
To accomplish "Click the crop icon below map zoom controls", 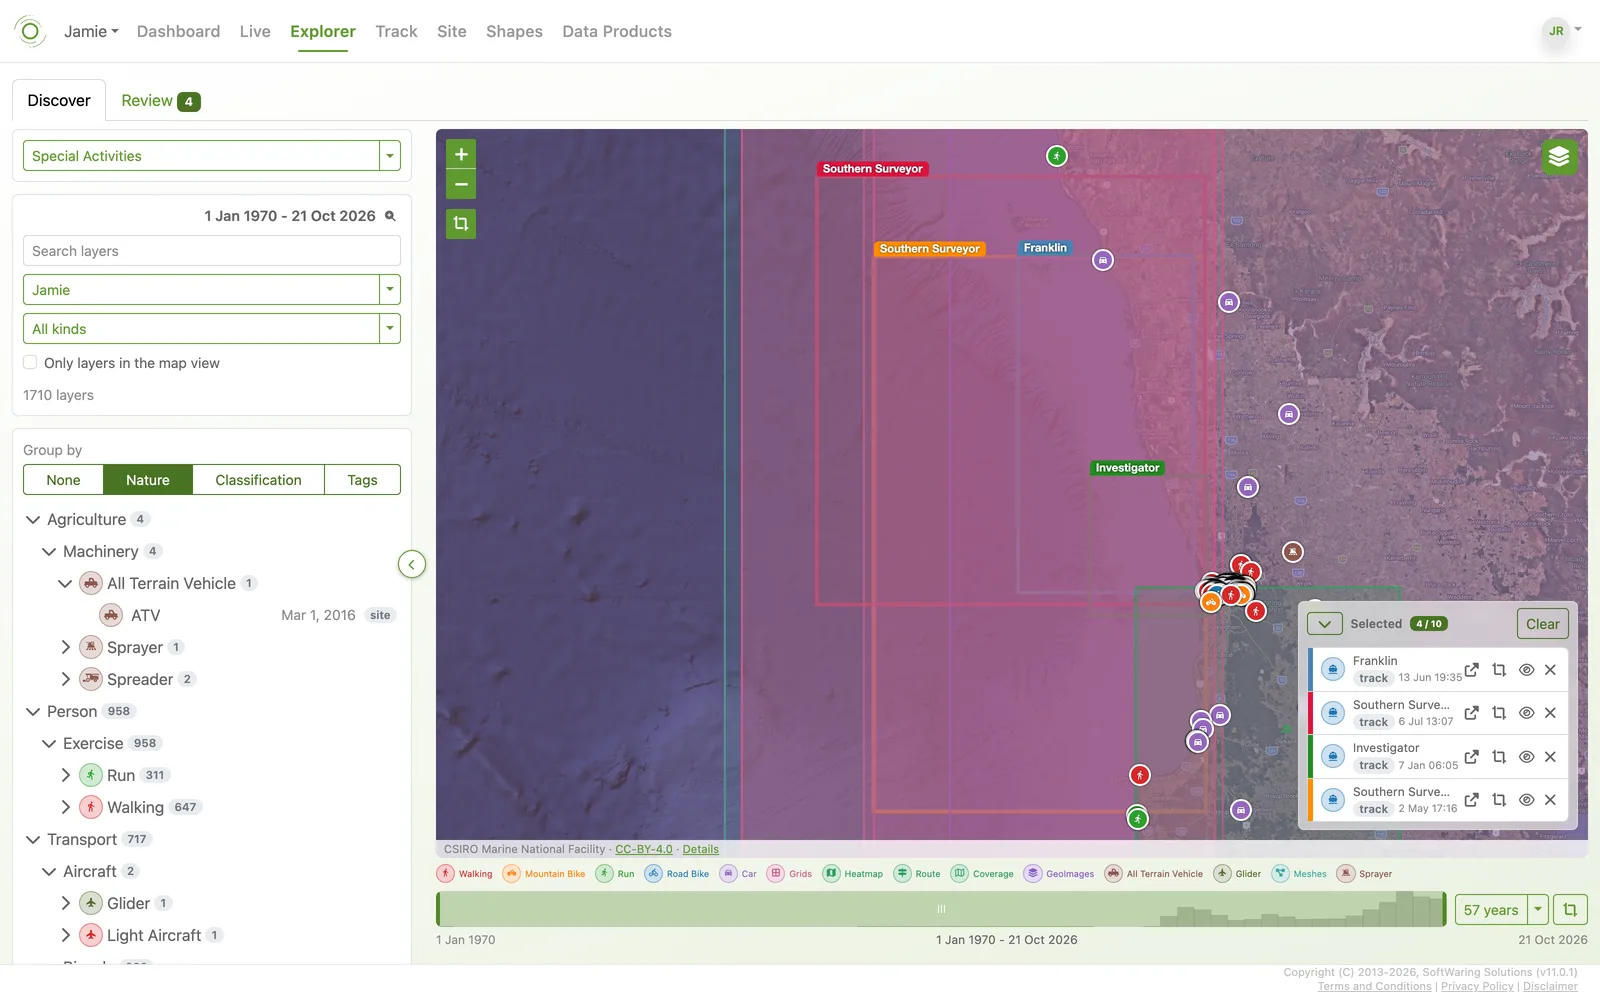I will pyautogui.click(x=461, y=223).
